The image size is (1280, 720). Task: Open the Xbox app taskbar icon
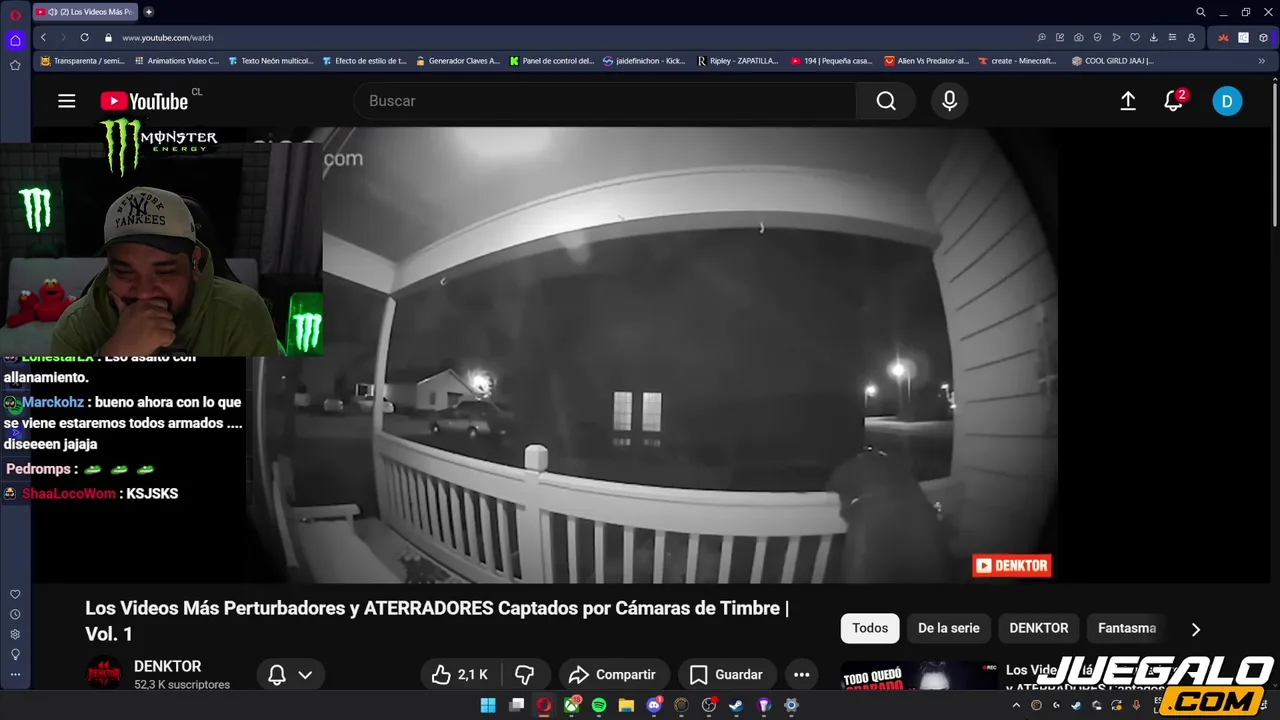pyautogui.click(x=571, y=705)
